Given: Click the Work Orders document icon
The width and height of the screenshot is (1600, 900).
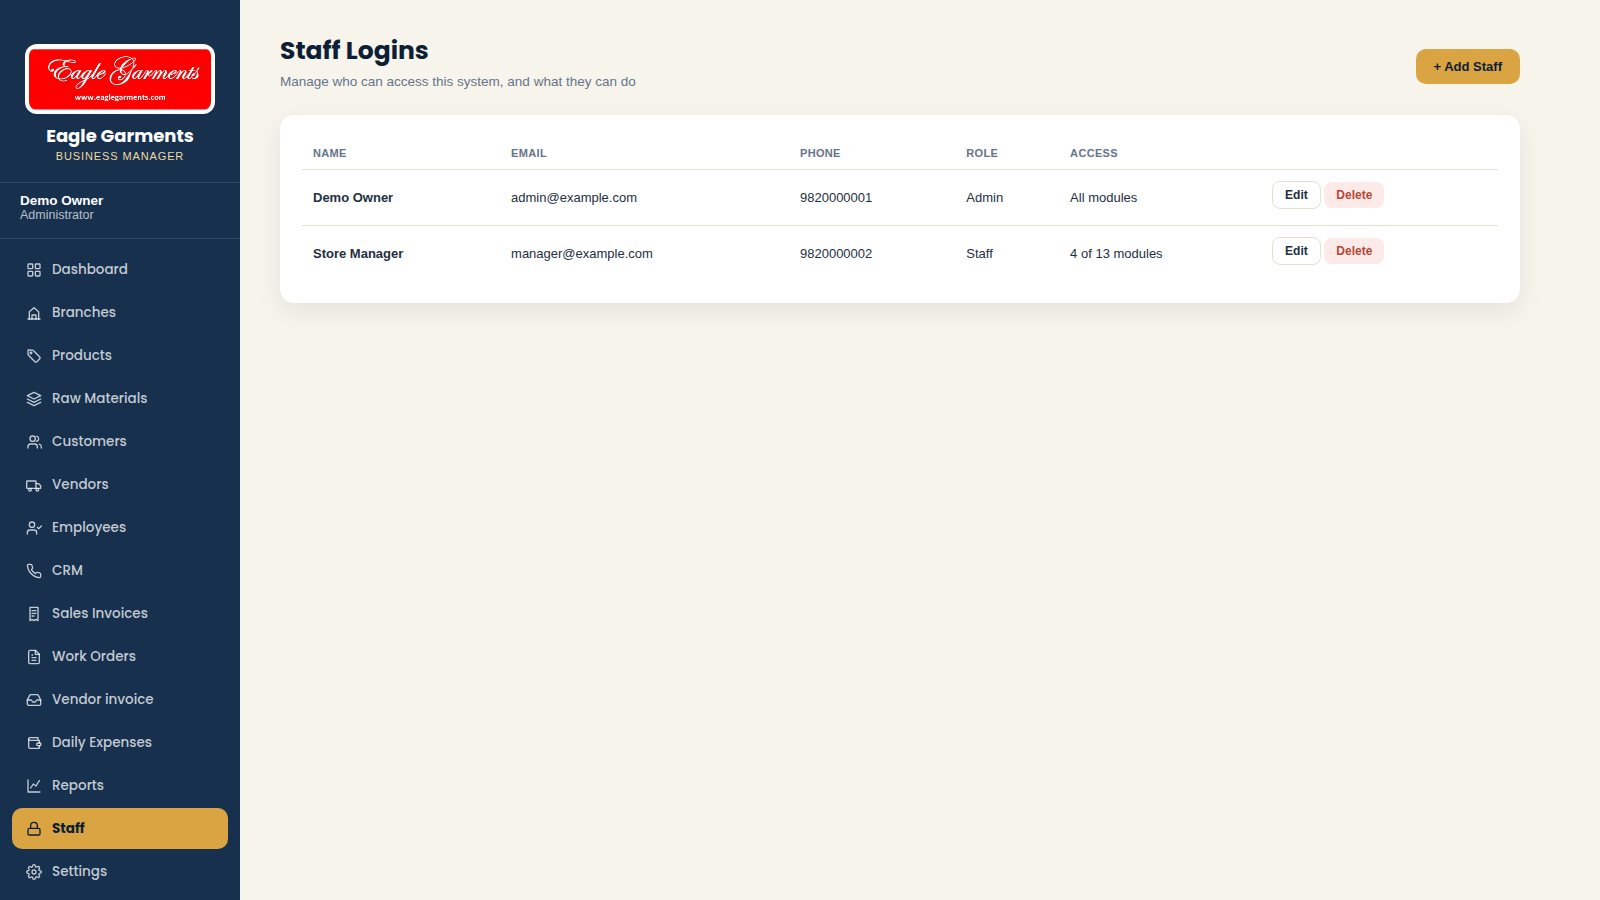Looking at the screenshot, I should [34, 657].
